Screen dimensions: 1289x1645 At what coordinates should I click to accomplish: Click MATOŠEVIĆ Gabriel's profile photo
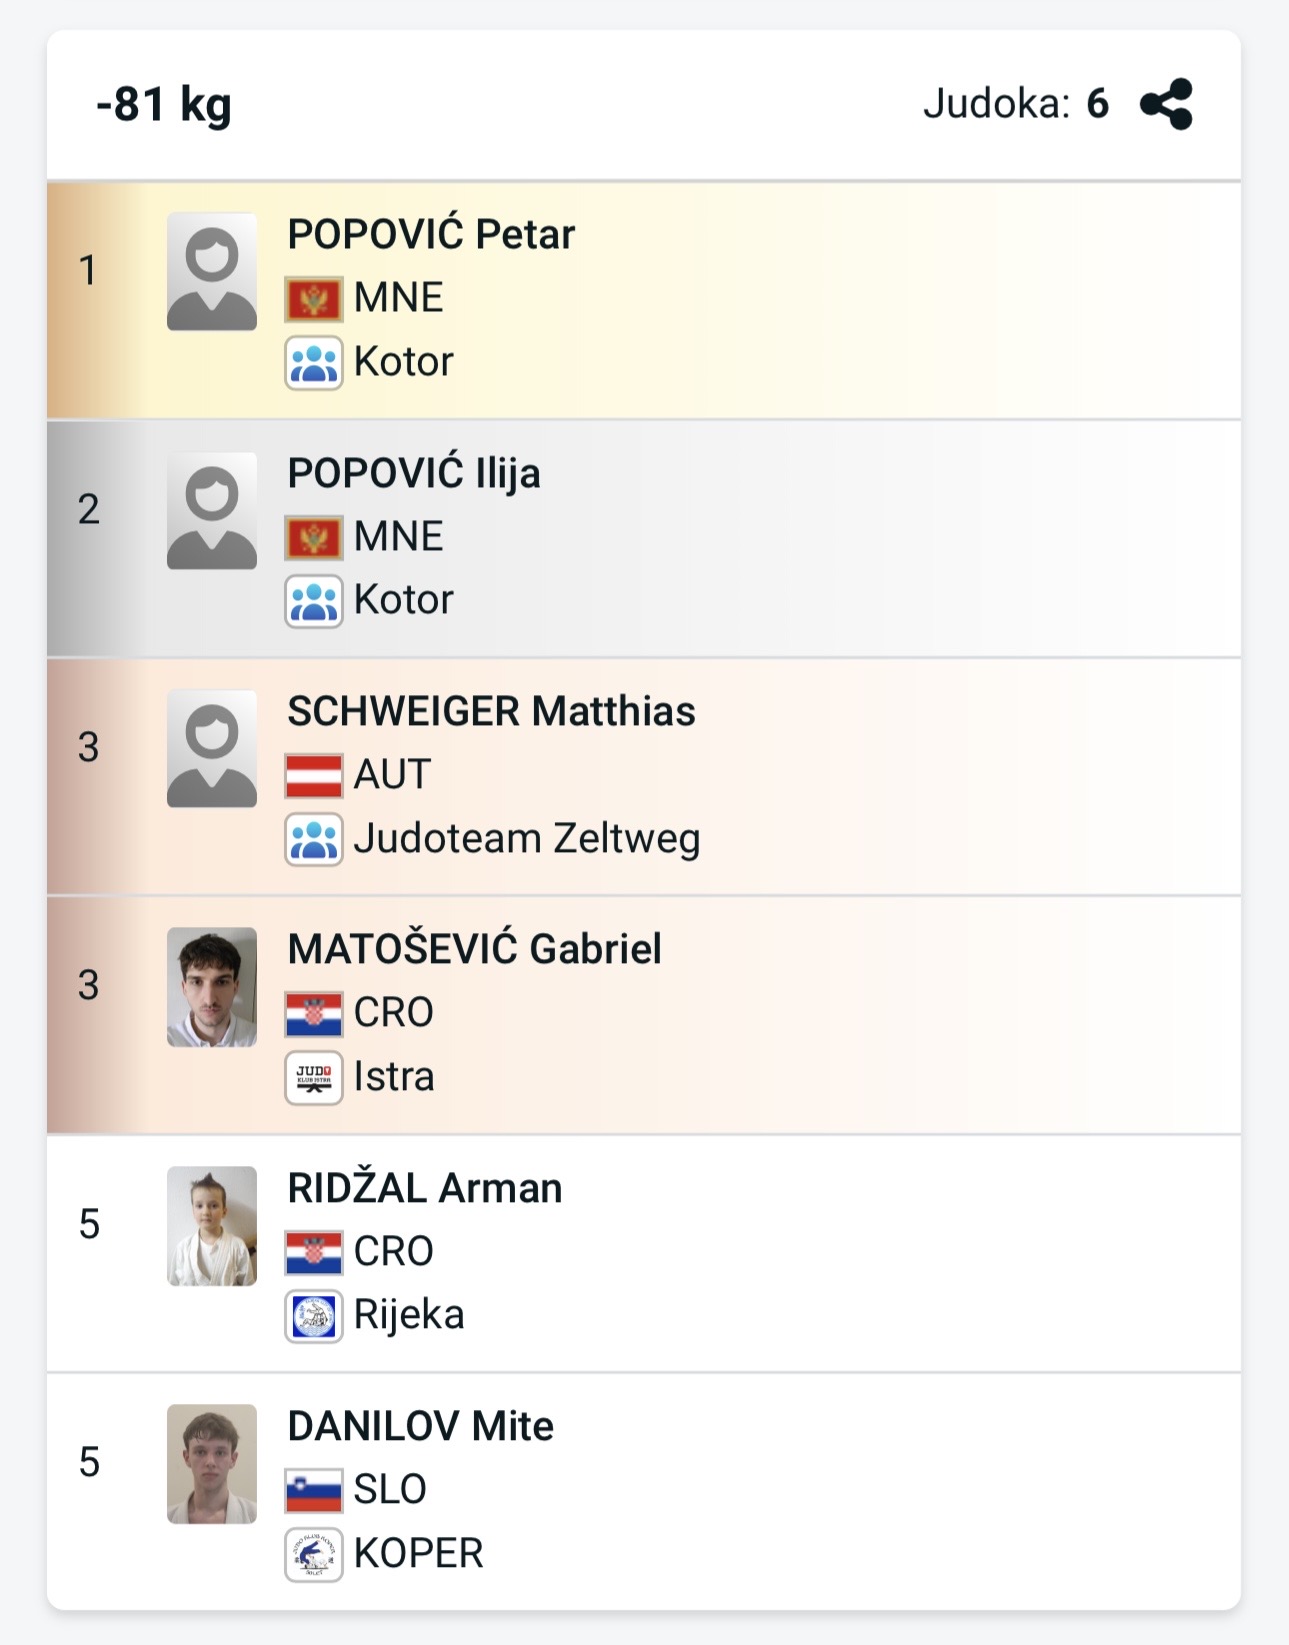(212, 987)
